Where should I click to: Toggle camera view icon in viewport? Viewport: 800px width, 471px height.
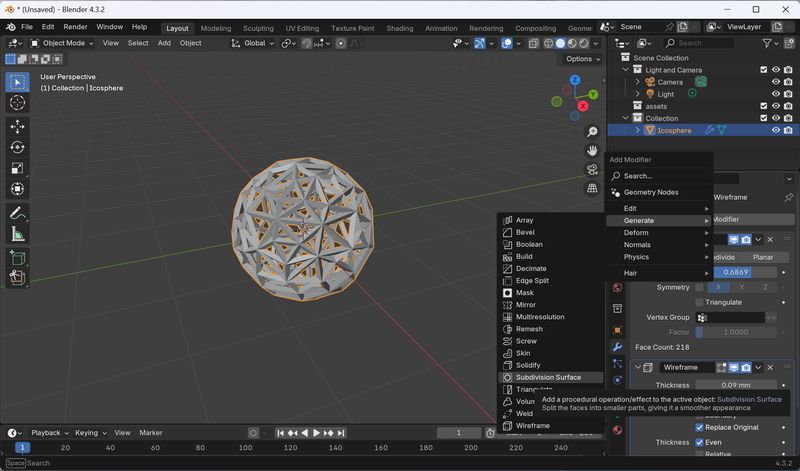[592, 170]
